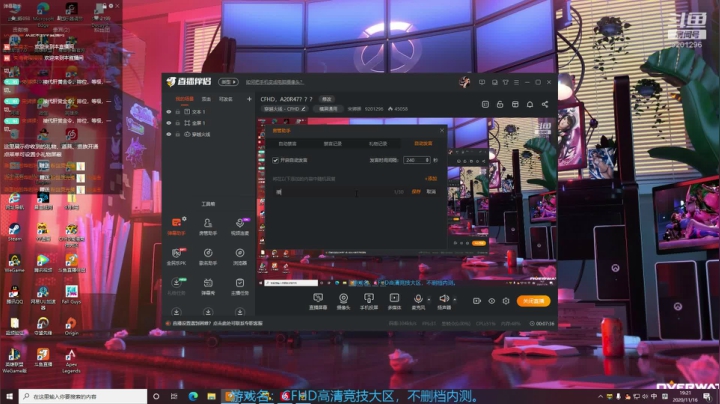The height and width of the screenshot is (404, 720).
Task: Switch to 禁言记录 tab in dialog
Action: pyautogui.click(x=332, y=144)
